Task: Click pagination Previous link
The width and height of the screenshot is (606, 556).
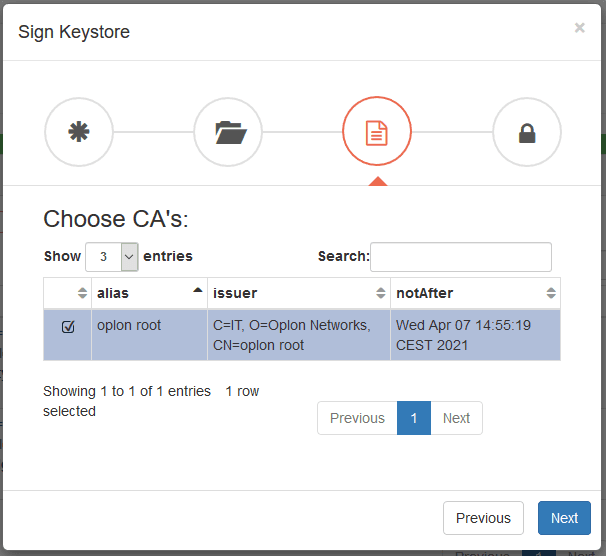Action: (x=357, y=418)
